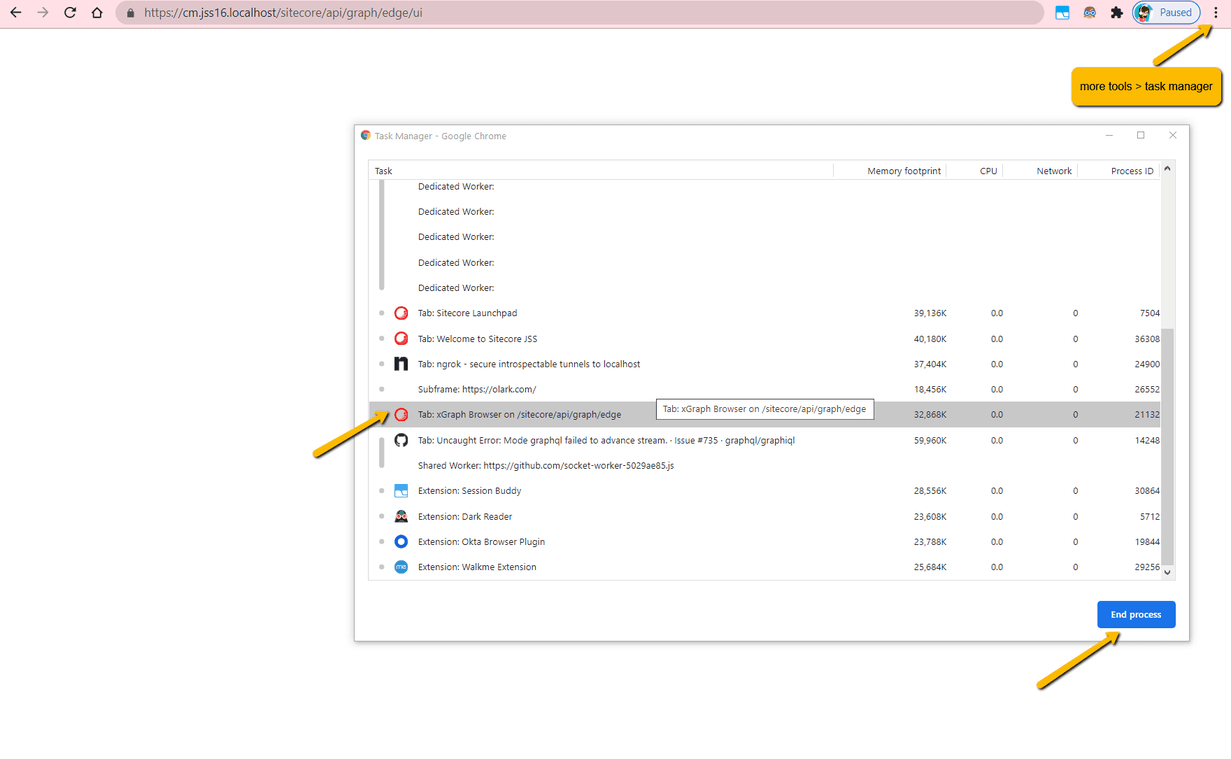Click scrollbar up arrow in task list
Viewport: 1231px width, 759px height.
tap(1167, 169)
